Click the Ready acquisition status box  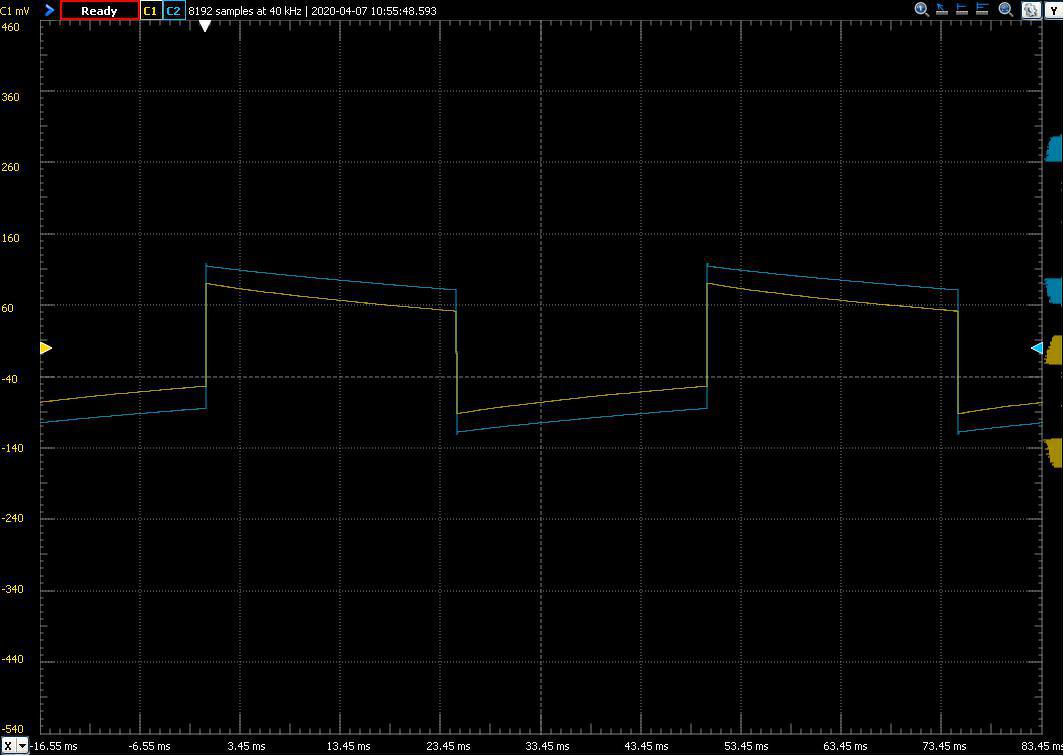tap(100, 10)
